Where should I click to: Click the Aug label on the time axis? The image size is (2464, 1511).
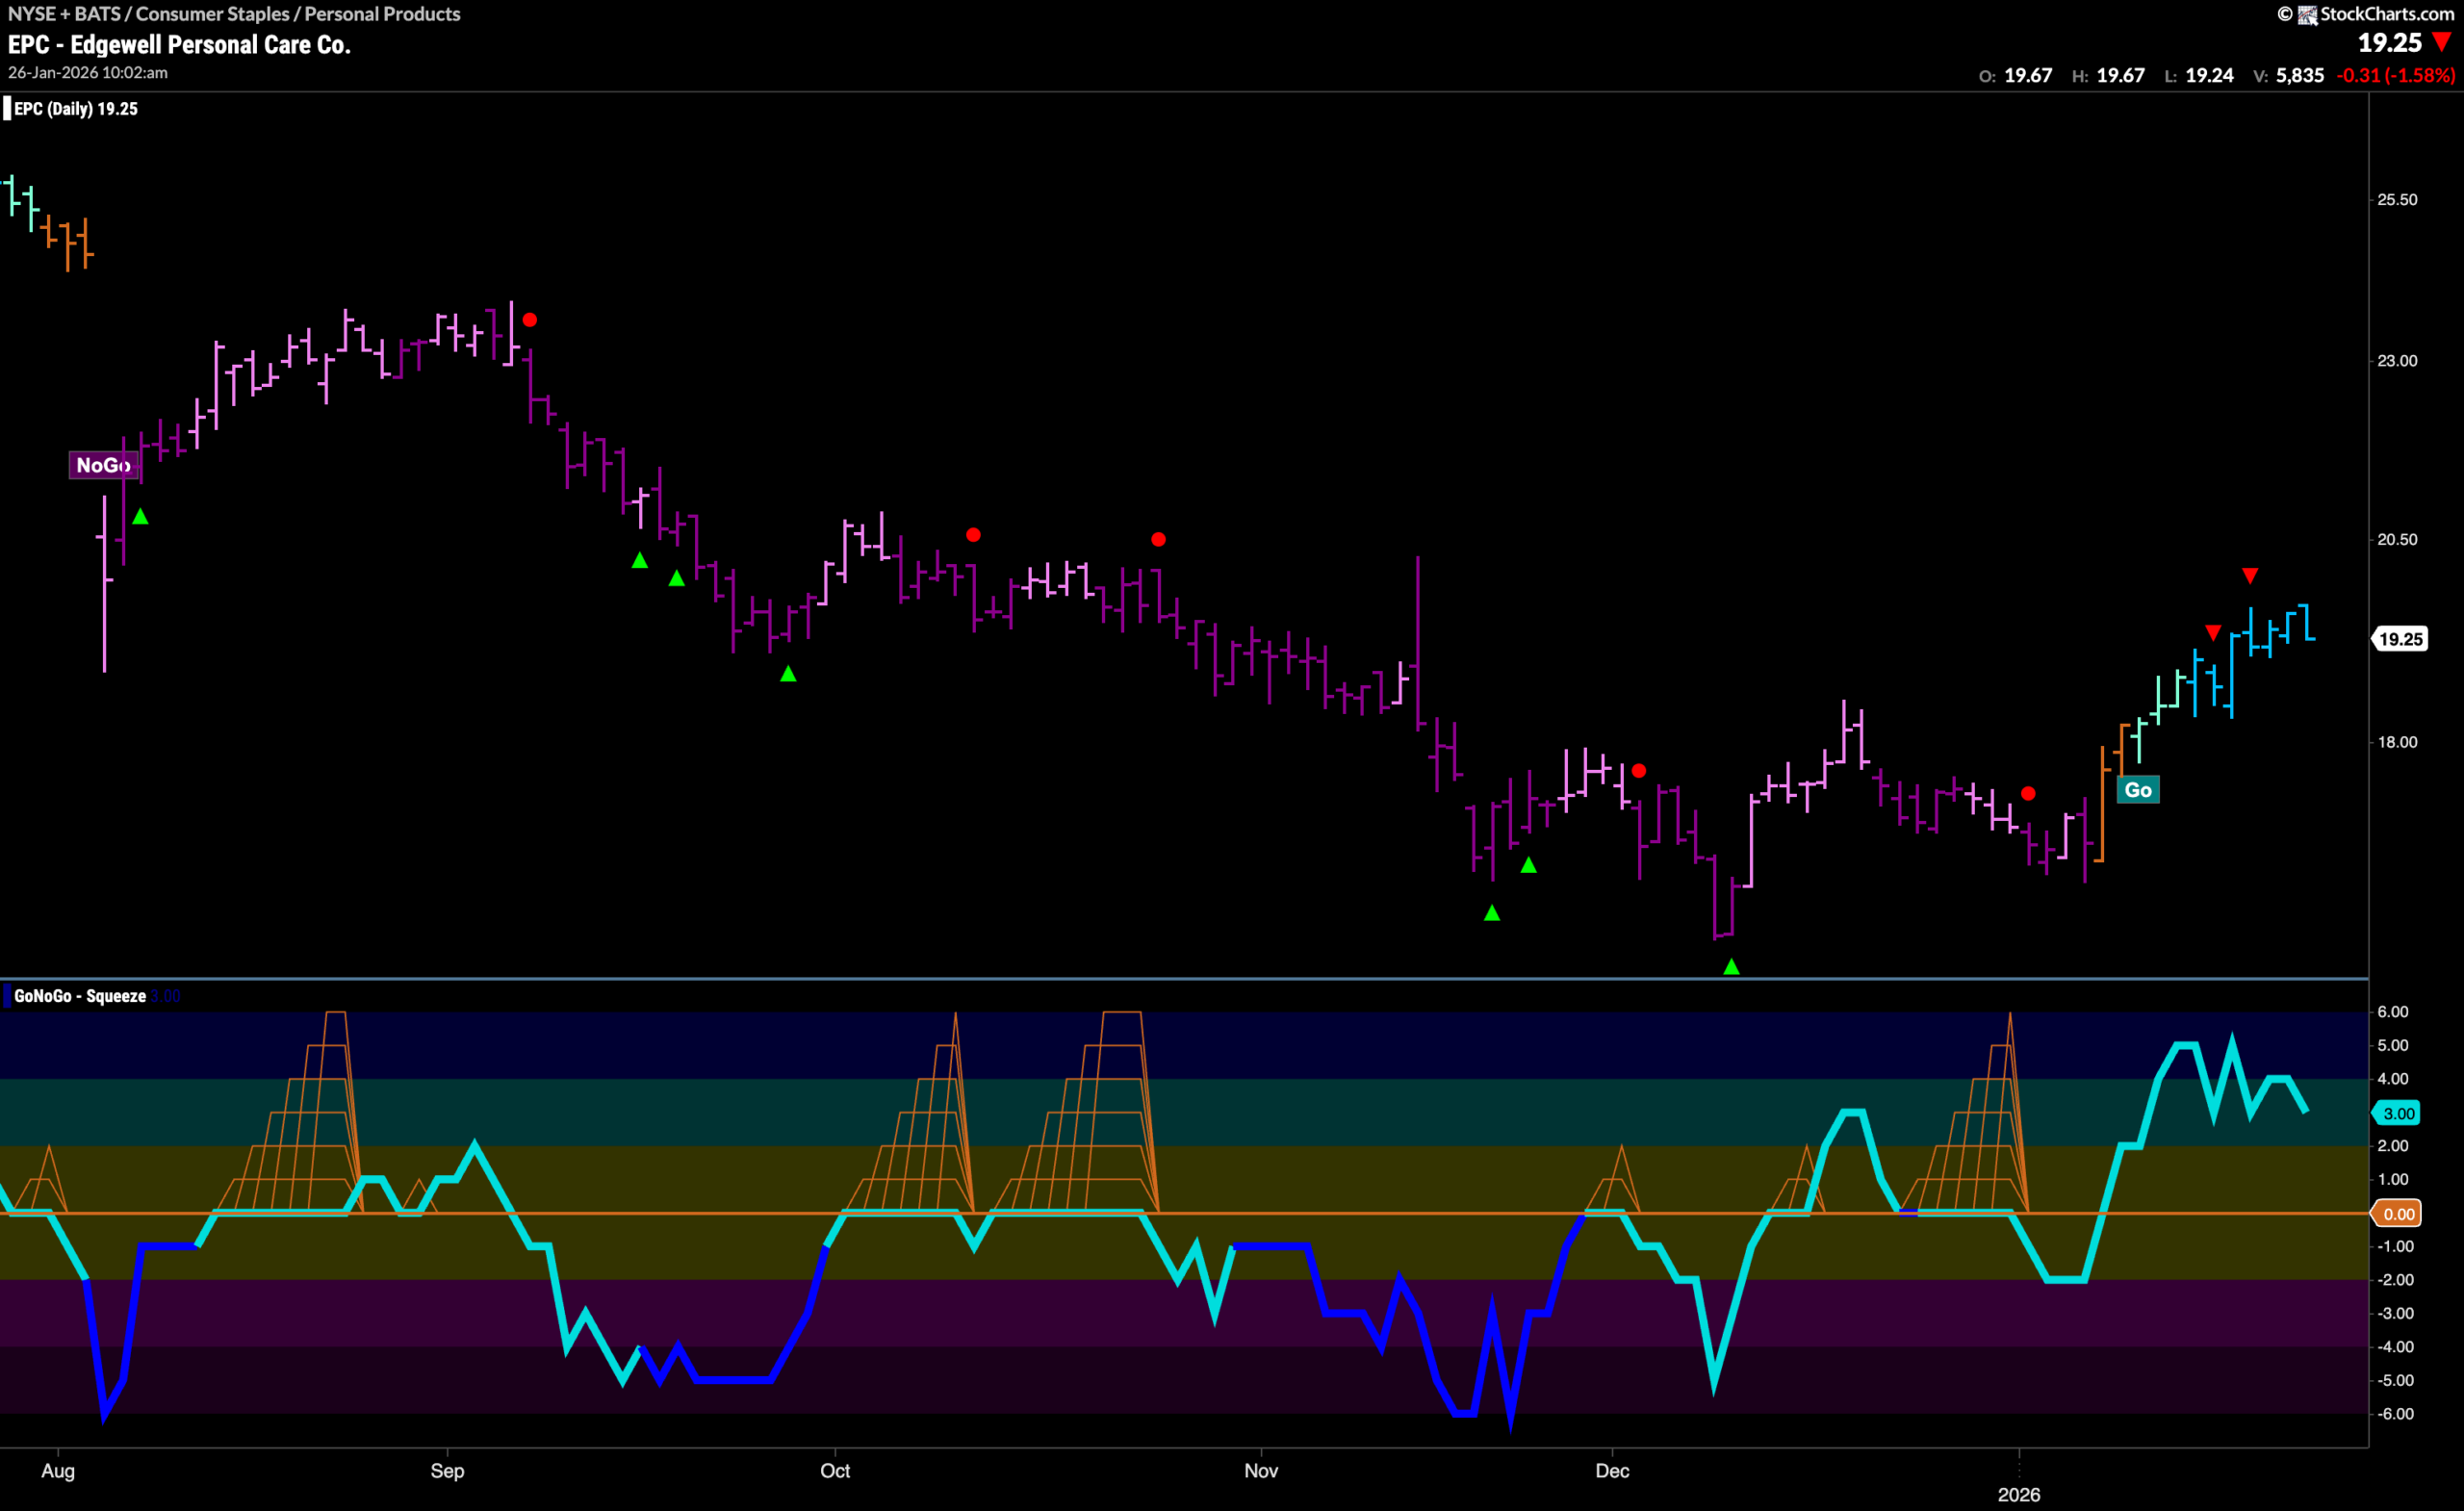pos(58,1471)
